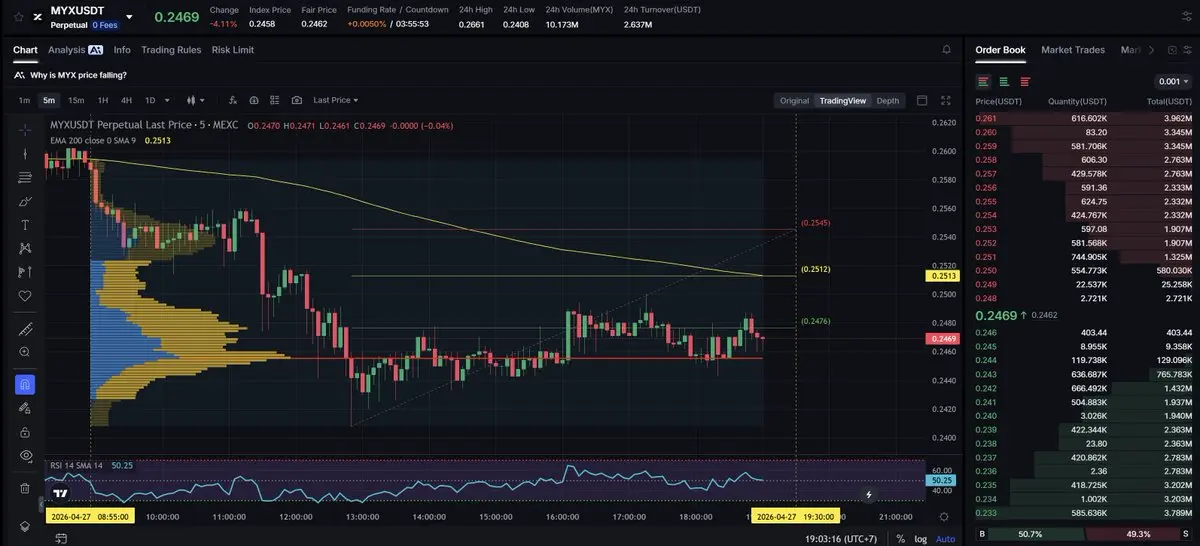1200x546 pixels.
Task: Switch to the Market Trades tab
Action: [x=1073, y=50]
